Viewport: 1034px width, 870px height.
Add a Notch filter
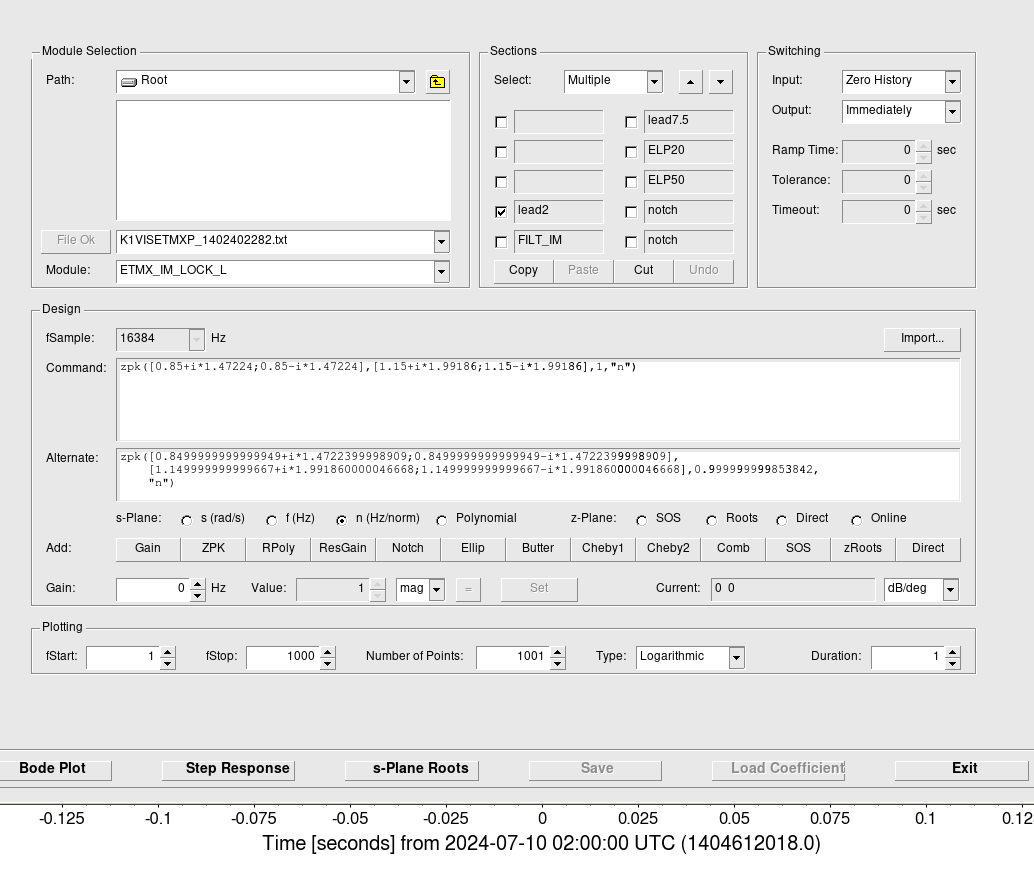click(408, 548)
